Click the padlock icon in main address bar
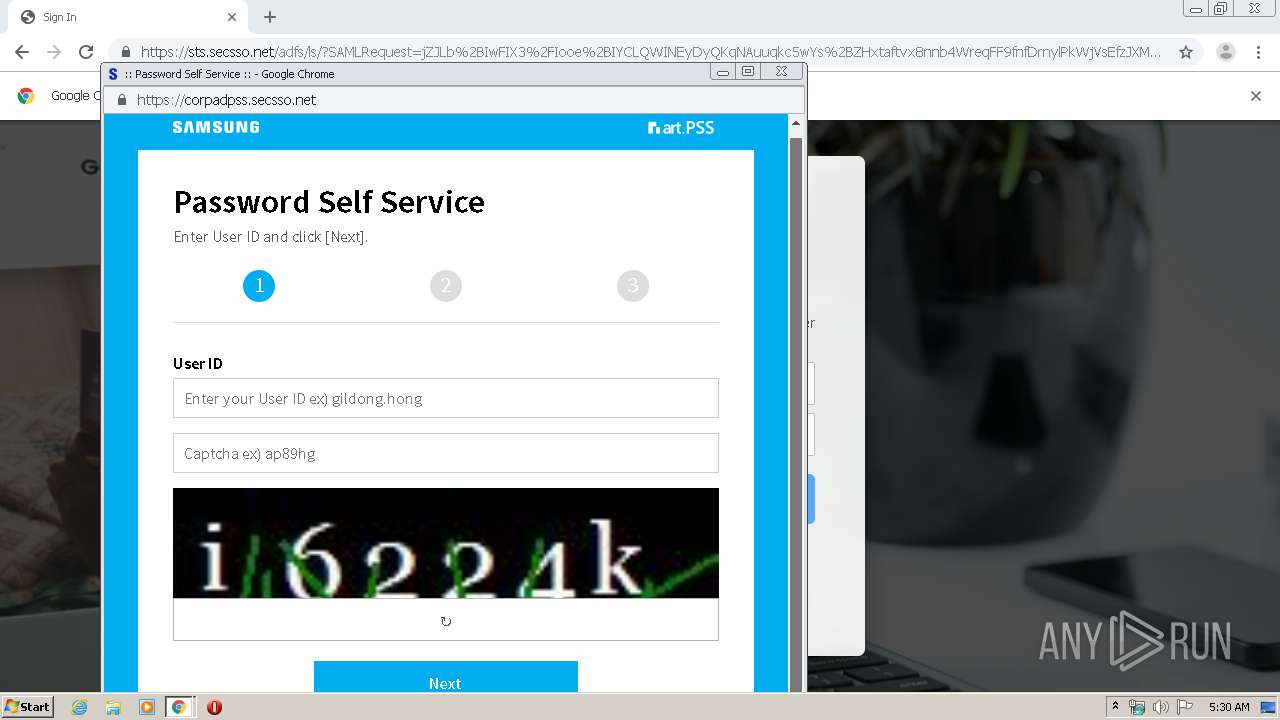 [x=125, y=52]
